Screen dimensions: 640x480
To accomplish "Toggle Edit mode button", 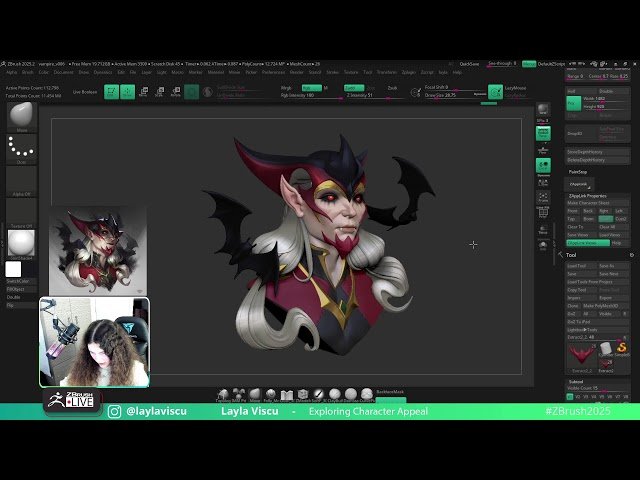I will [111, 91].
